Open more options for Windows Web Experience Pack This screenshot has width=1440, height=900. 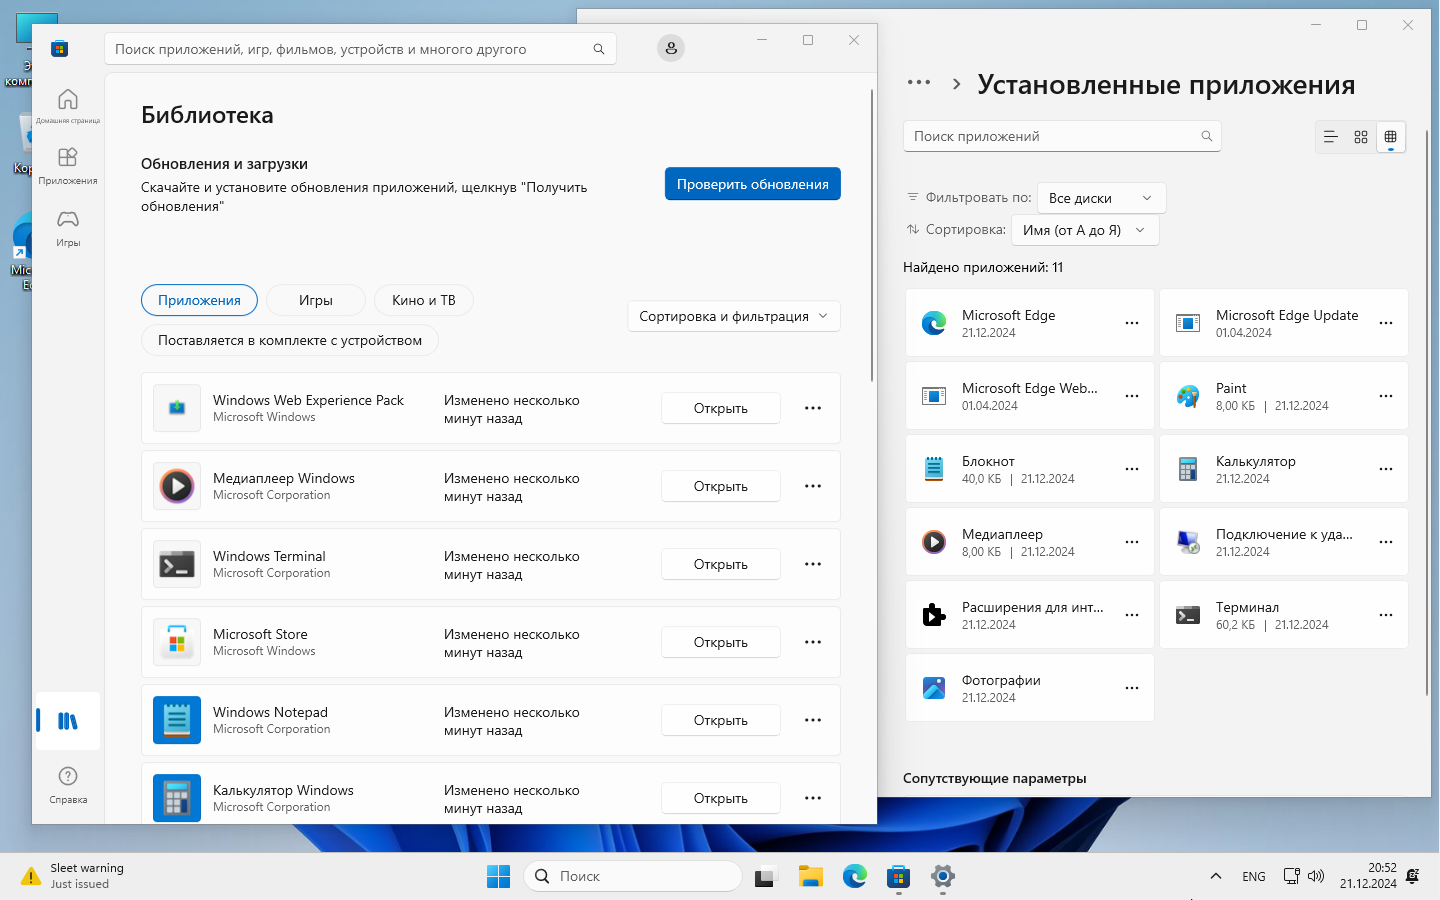(x=813, y=408)
